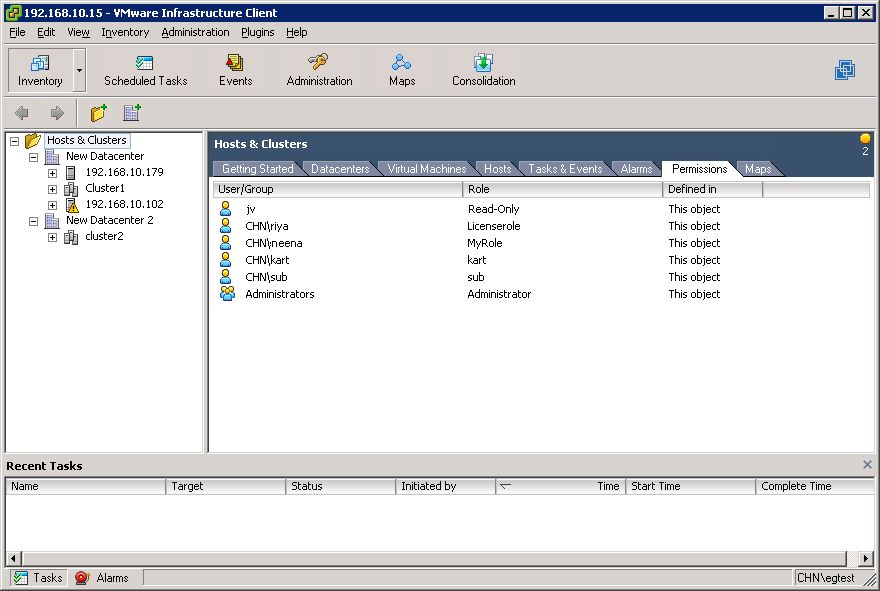The image size is (880, 591).
Task: Expand the Cluster1 node
Action: [x=52, y=190]
